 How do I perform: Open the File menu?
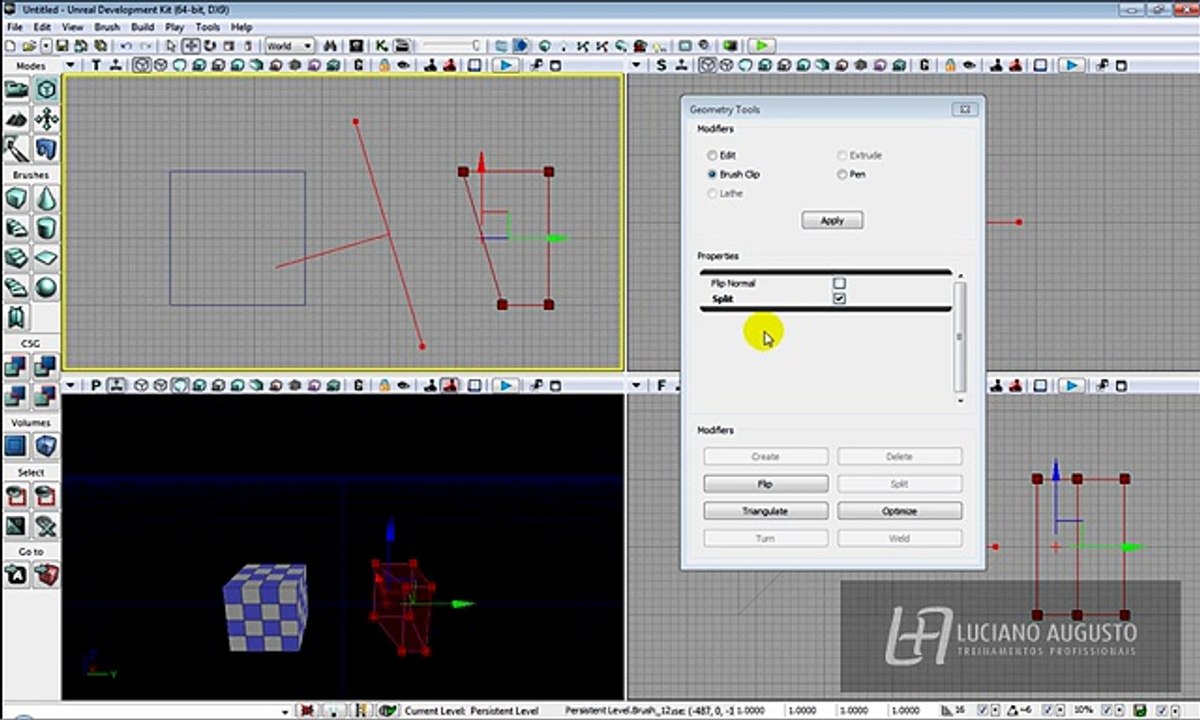[15, 27]
